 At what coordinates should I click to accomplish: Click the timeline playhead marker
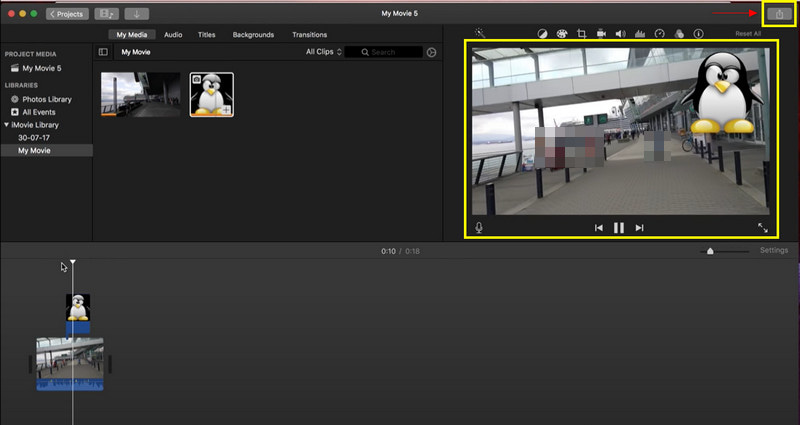pos(73,262)
